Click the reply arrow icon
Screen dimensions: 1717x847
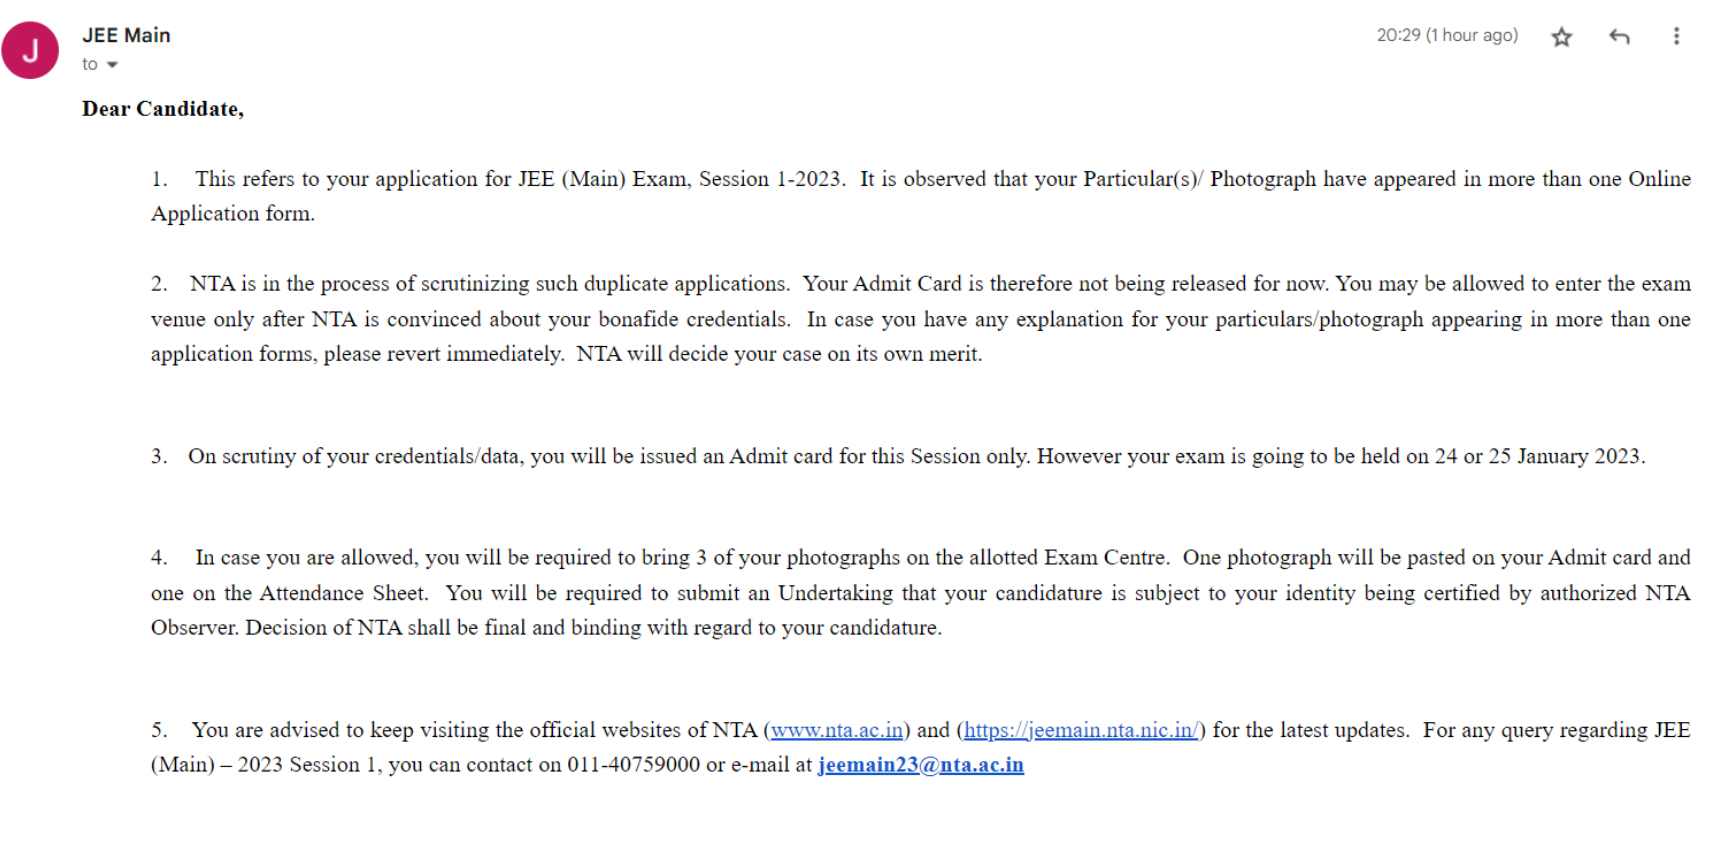point(1619,37)
